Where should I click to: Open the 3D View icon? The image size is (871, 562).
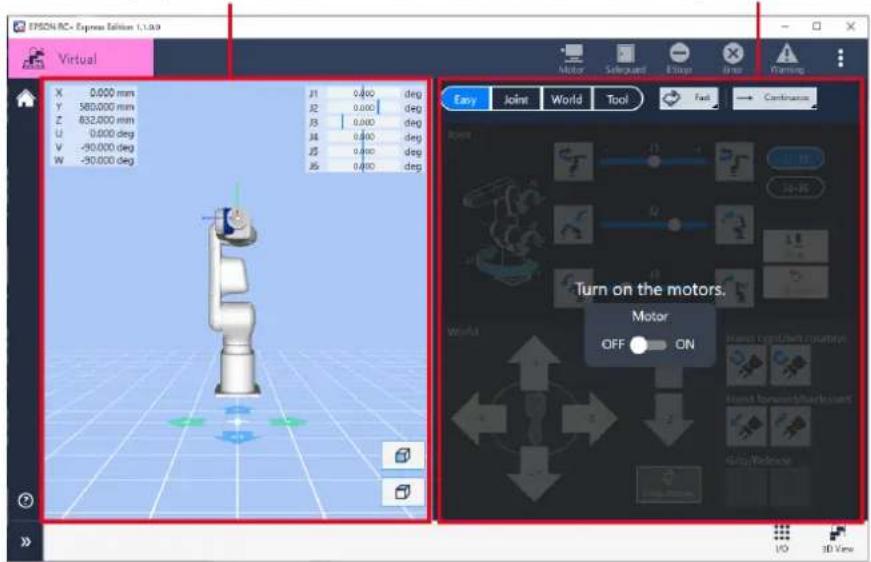click(838, 539)
